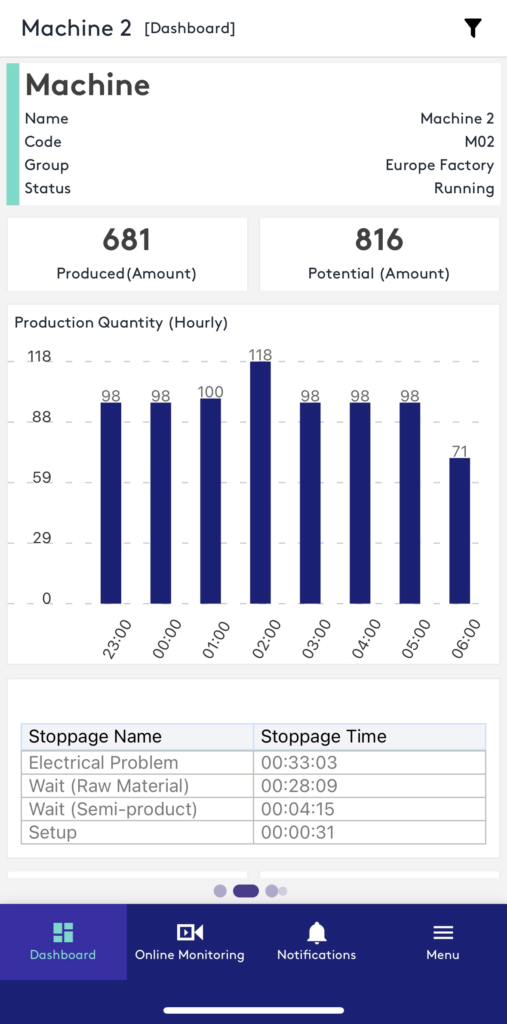Image resolution: width=507 pixels, height=1024 pixels.
Task: Click the 00:00:31 stoppage time cell
Action: click(x=369, y=833)
